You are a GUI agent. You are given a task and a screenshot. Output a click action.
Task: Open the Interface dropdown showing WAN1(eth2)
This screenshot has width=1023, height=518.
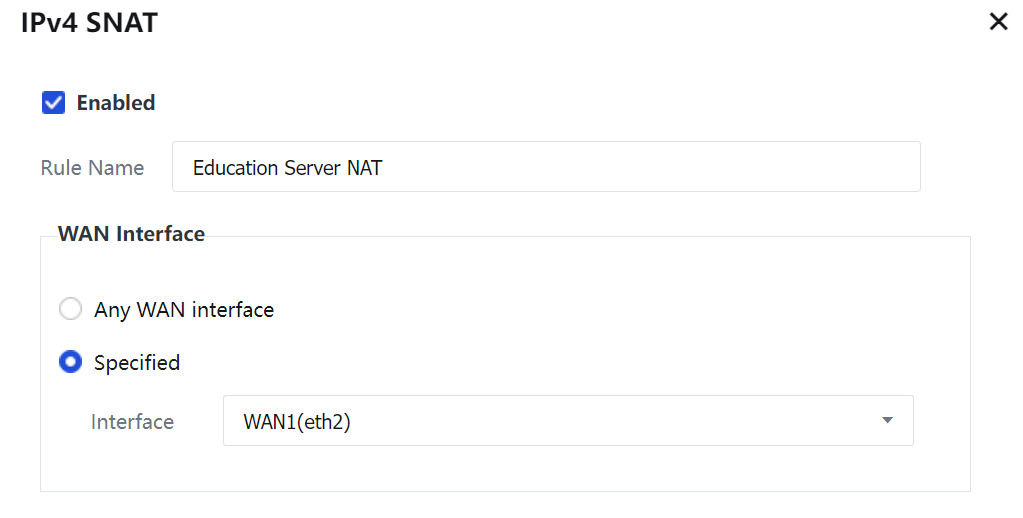click(567, 421)
